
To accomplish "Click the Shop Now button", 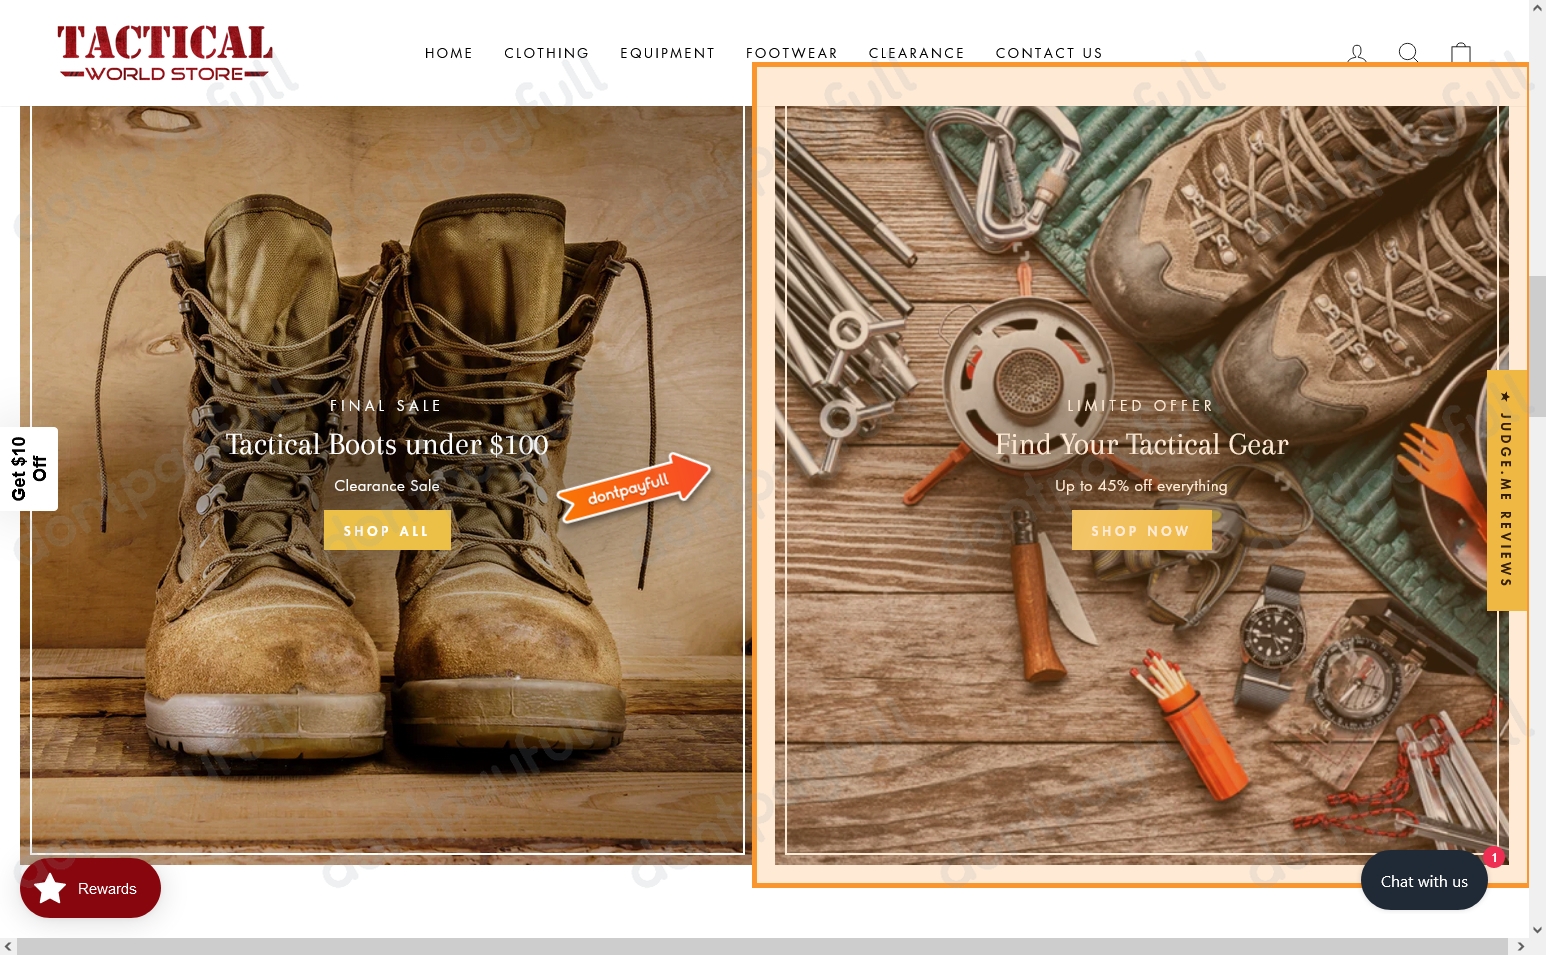I will click(x=1141, y=530).
